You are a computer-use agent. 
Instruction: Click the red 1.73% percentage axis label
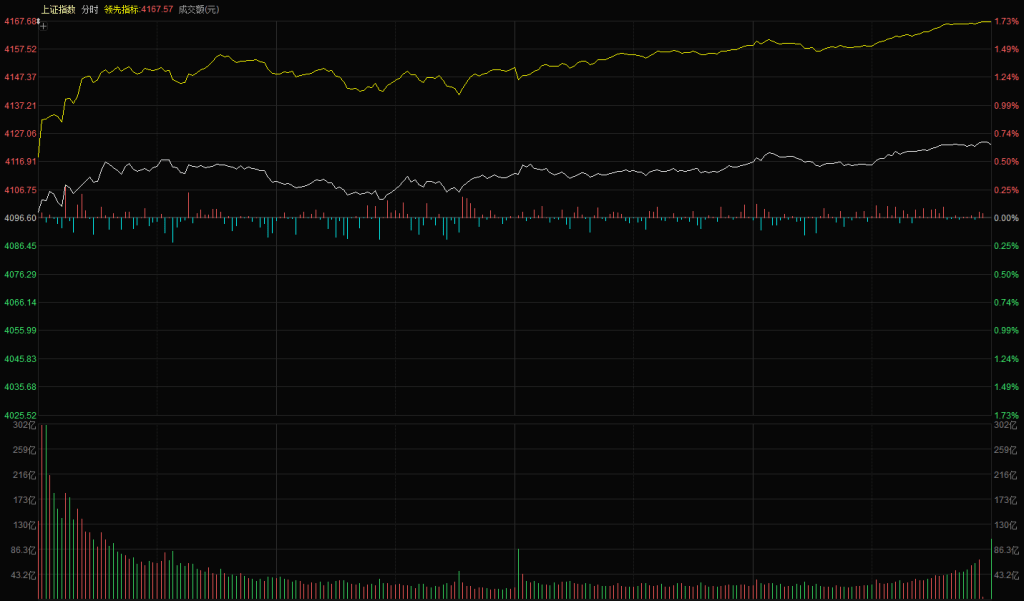pos(1005,21)
